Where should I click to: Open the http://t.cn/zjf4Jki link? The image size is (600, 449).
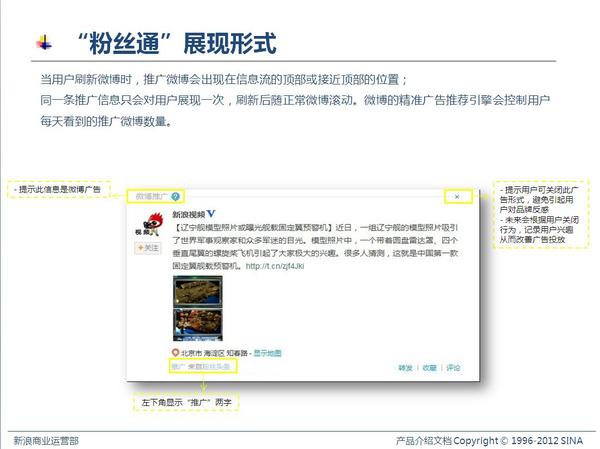point(275,266)
